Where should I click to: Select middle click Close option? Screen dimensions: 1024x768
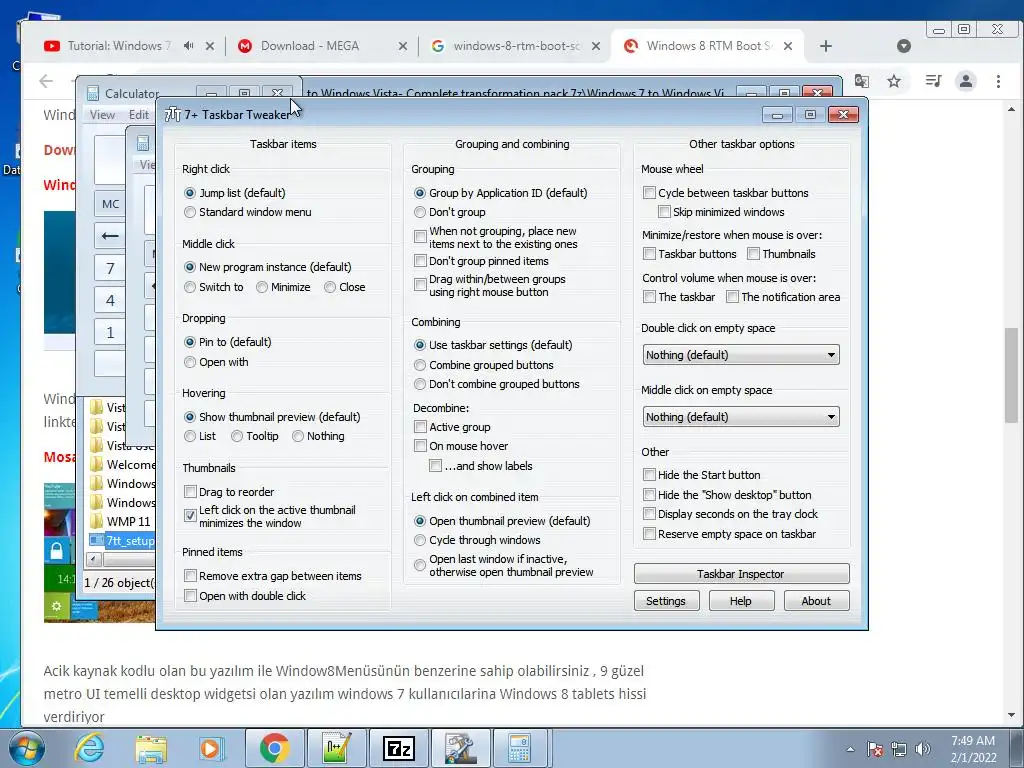click(x=330, y=287)
